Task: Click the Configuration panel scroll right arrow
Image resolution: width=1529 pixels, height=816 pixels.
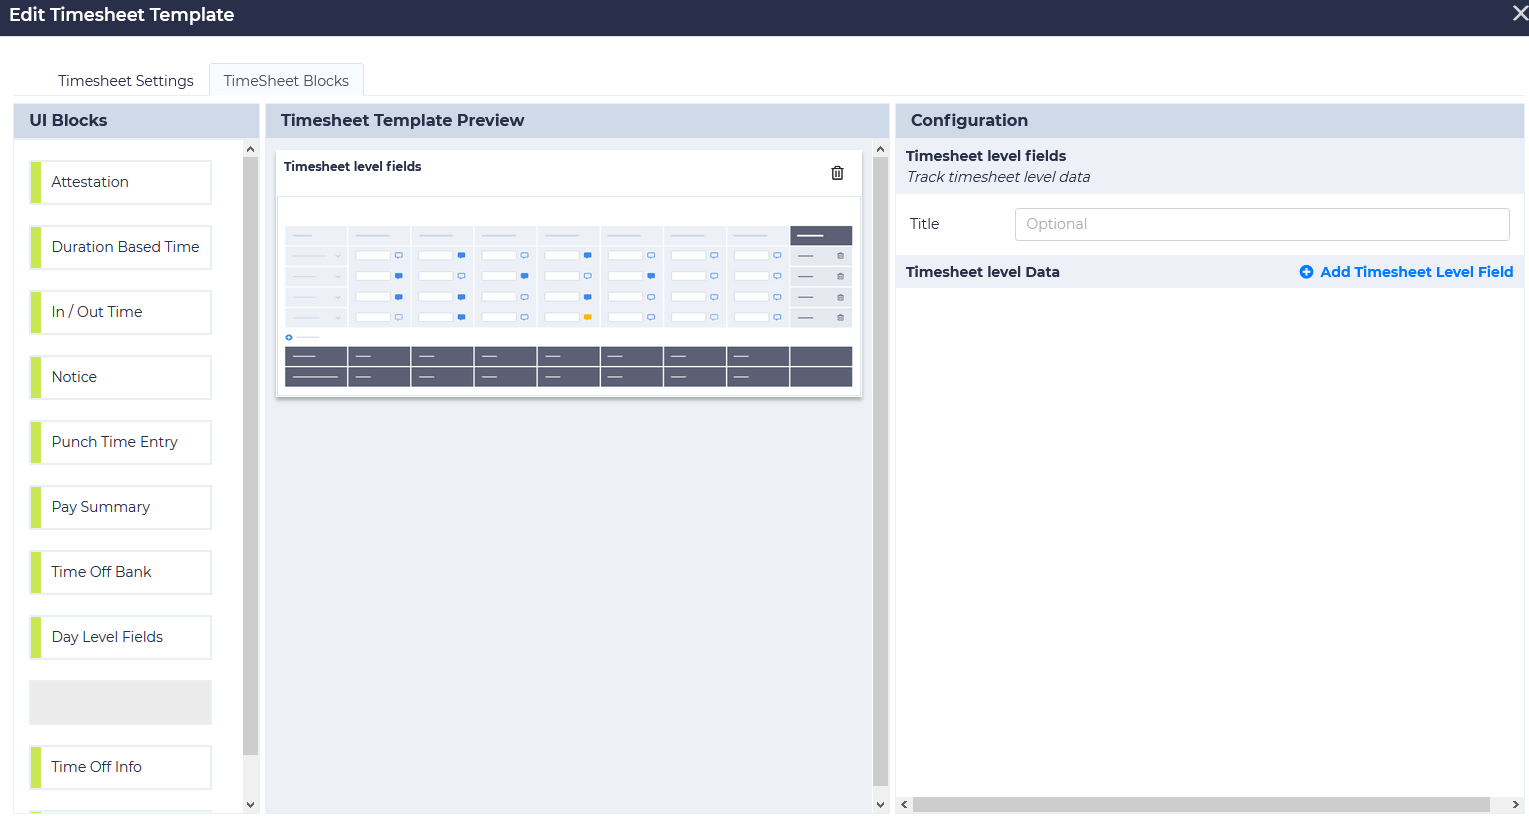Action: [1515, 804]
